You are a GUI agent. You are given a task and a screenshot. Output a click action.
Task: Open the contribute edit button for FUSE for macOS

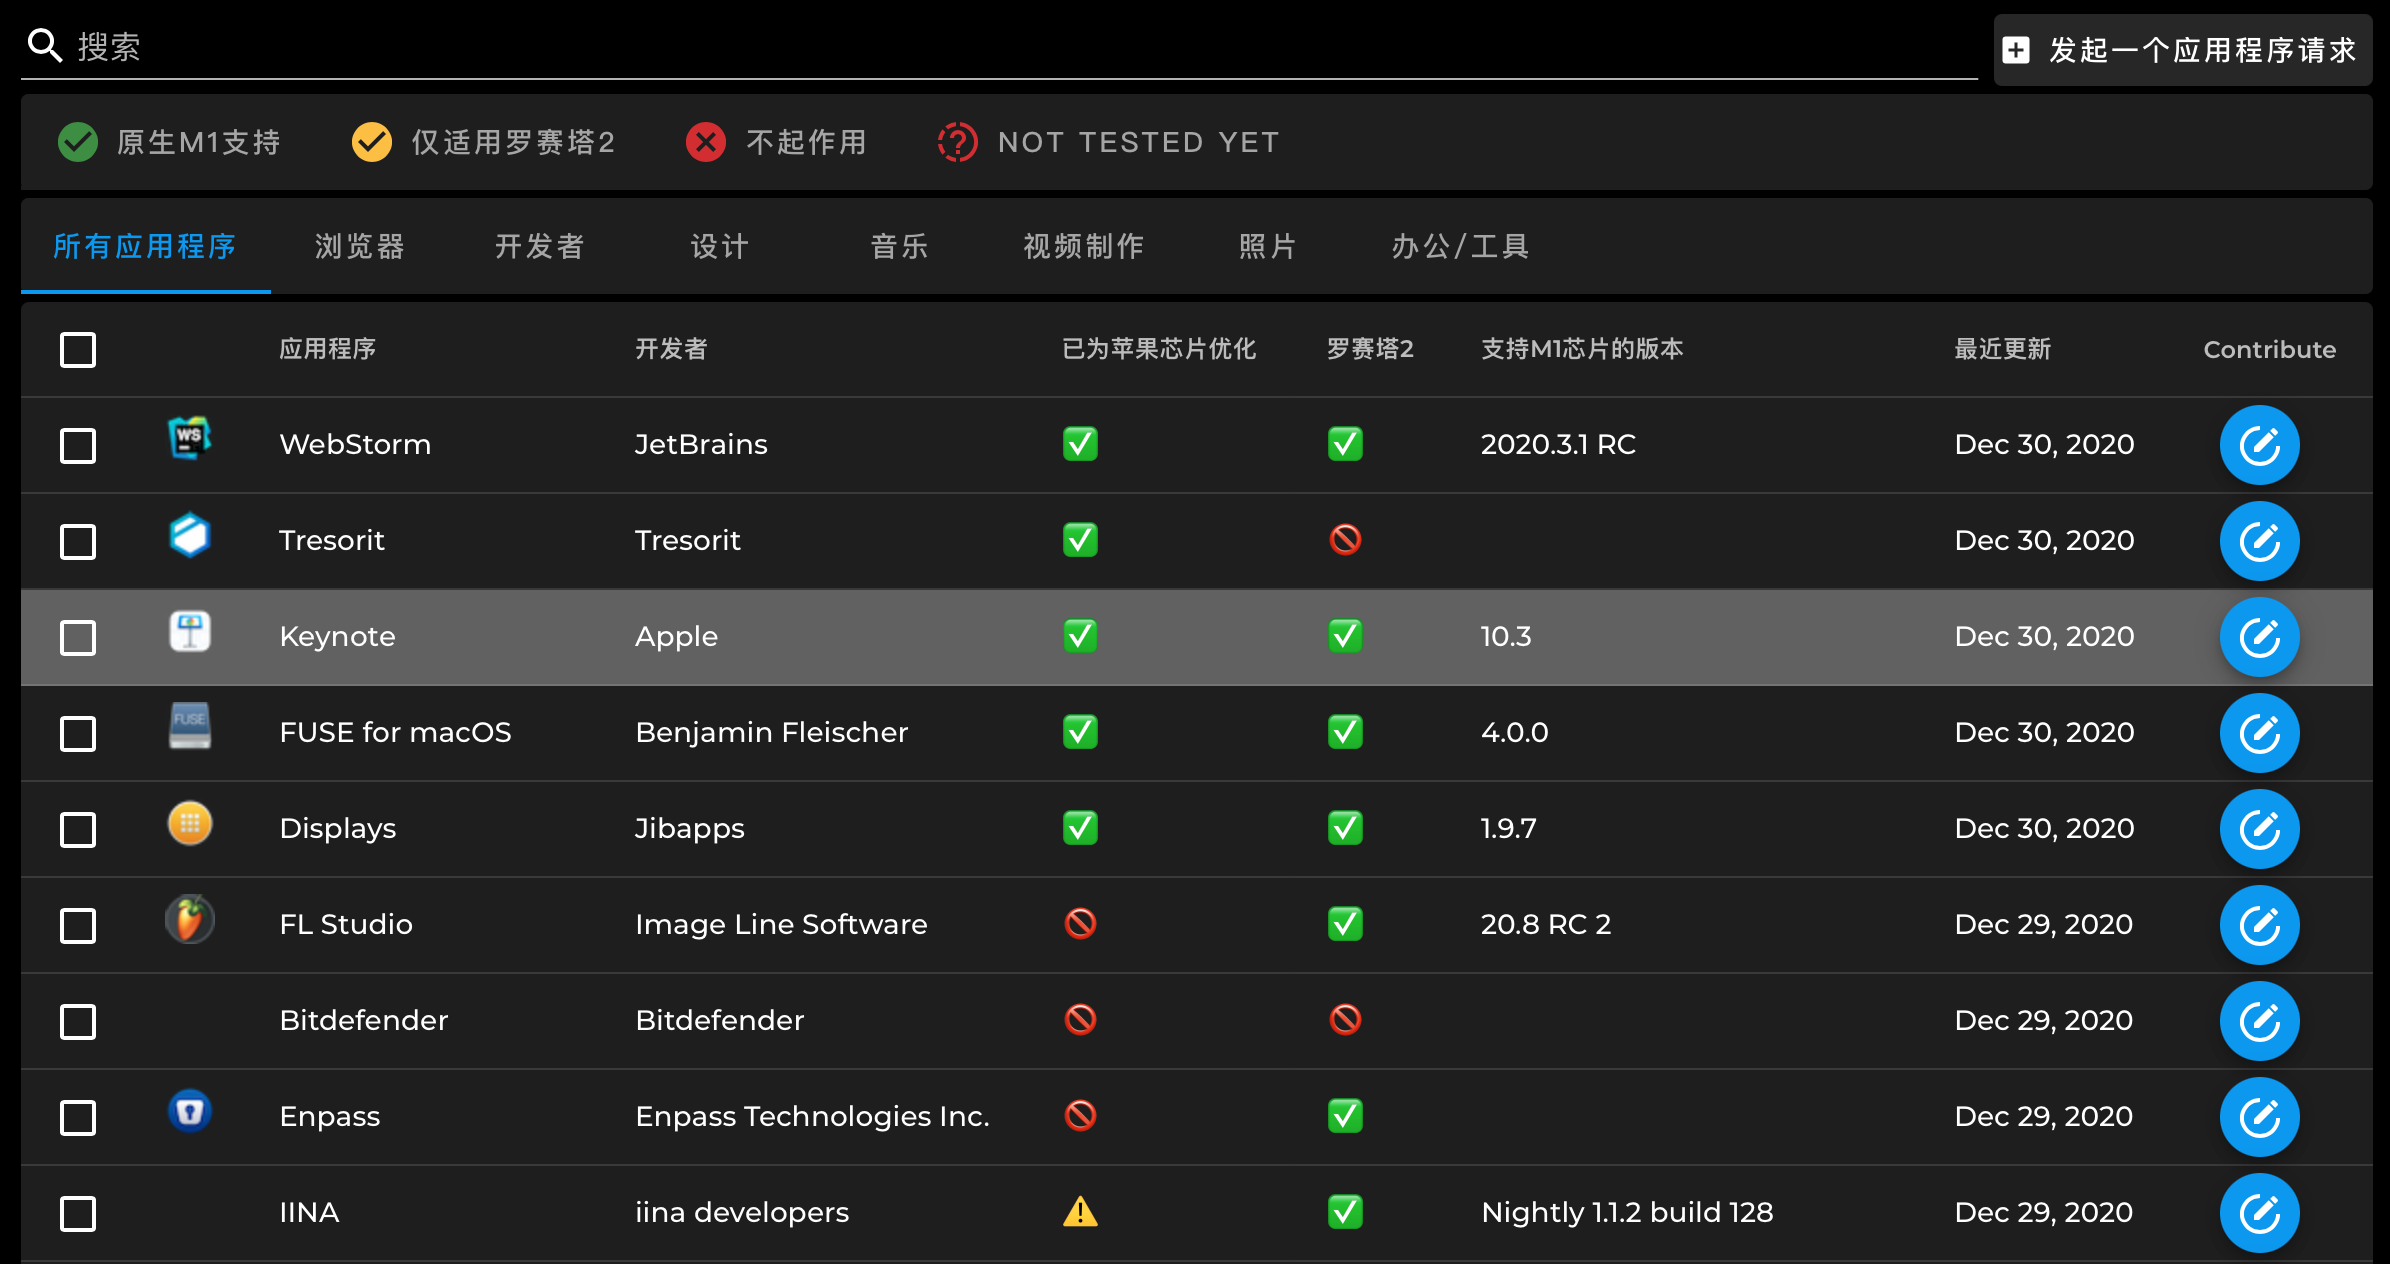2259,733
